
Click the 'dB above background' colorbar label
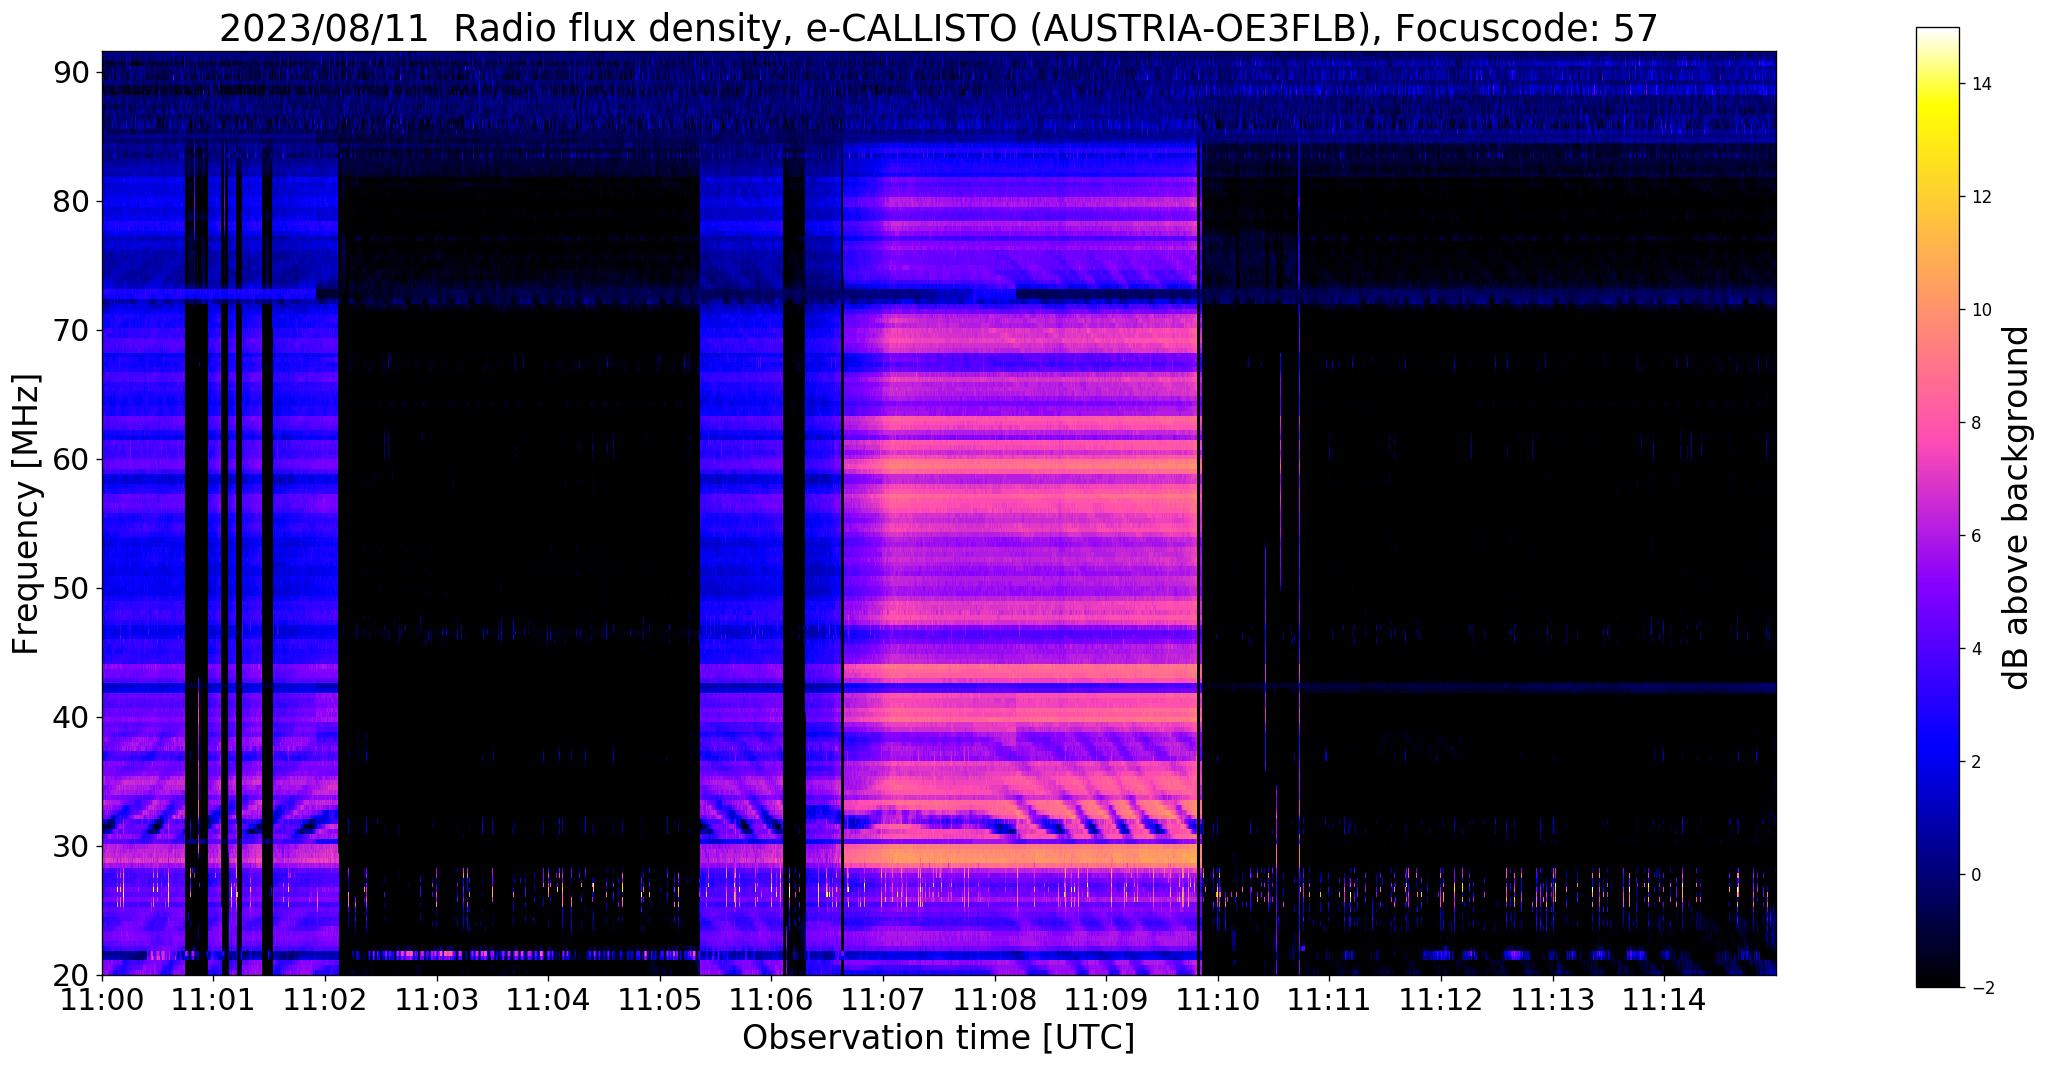(2017, 507)
